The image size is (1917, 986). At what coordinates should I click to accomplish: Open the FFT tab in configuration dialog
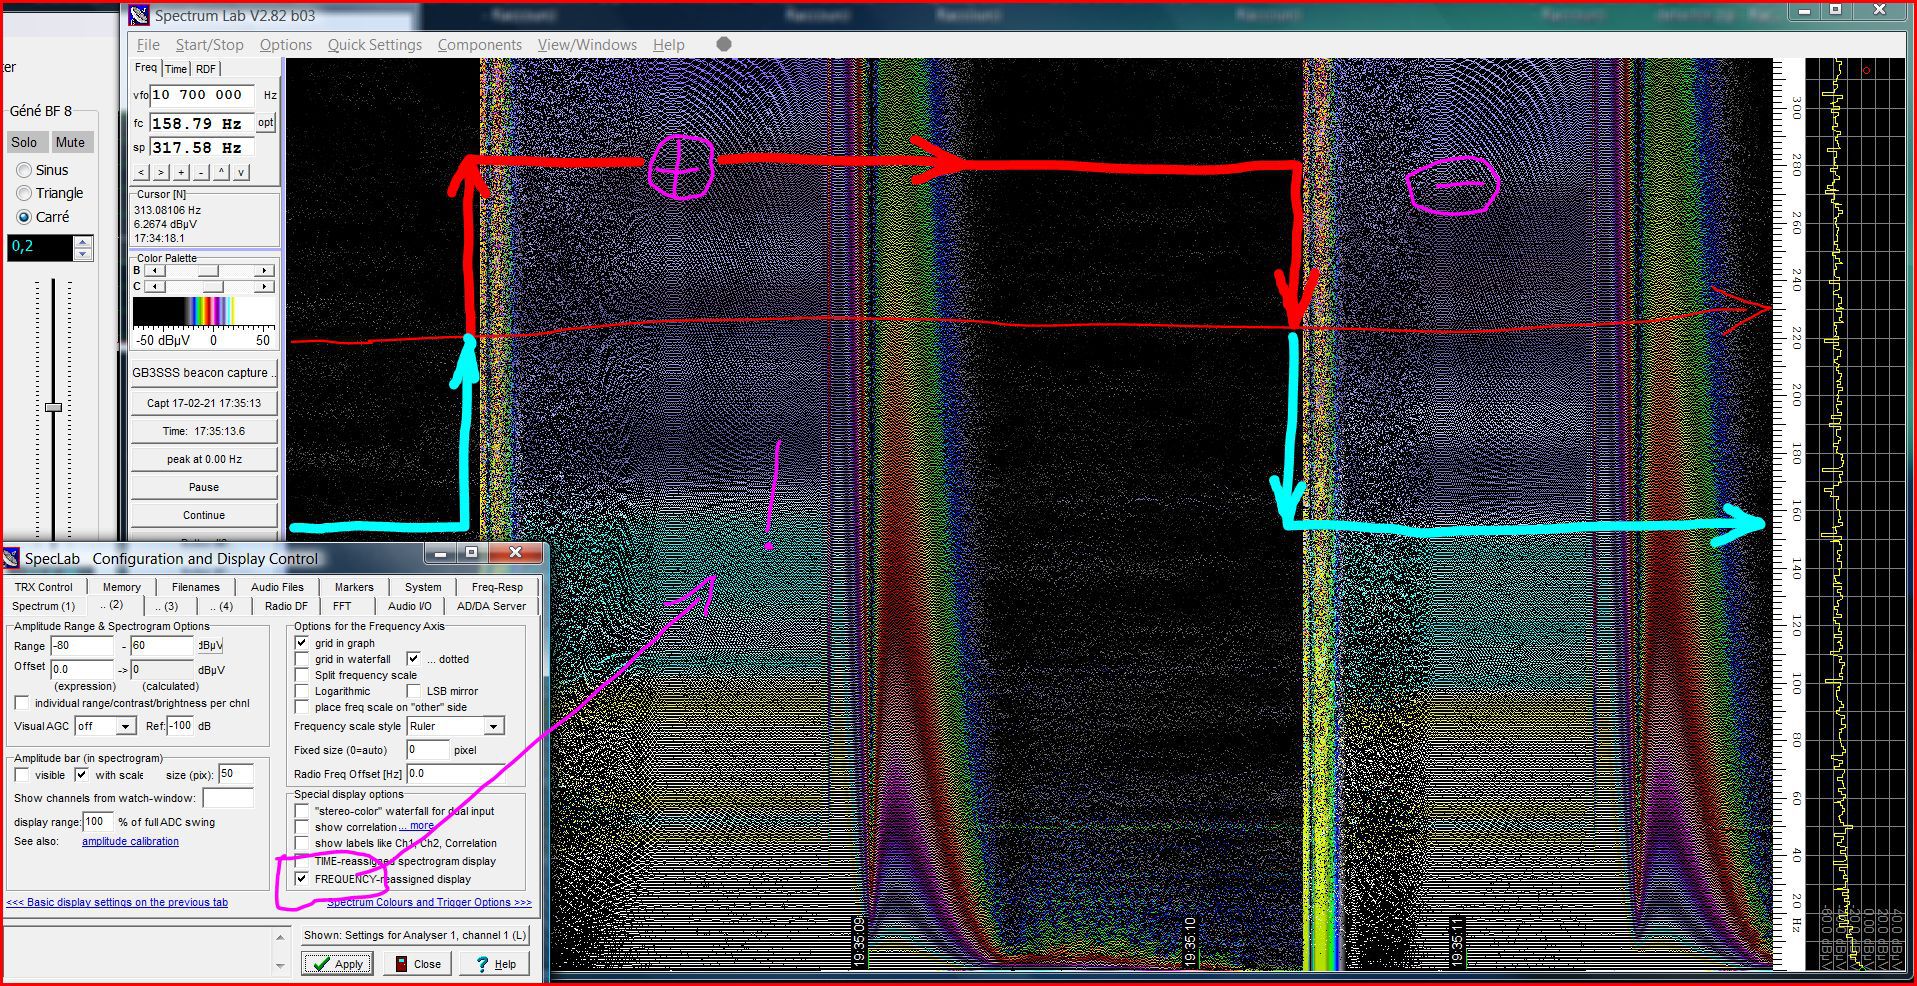(342, 606)
